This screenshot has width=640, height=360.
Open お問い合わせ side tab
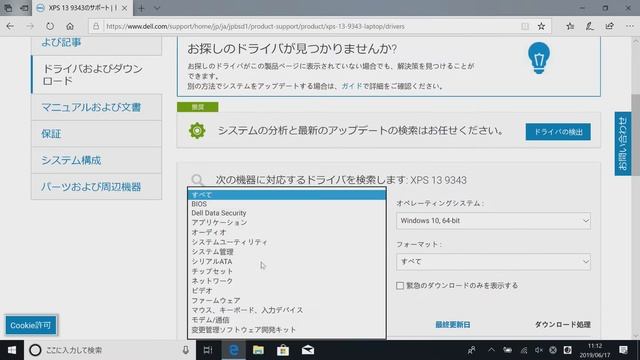pos(622,144)
